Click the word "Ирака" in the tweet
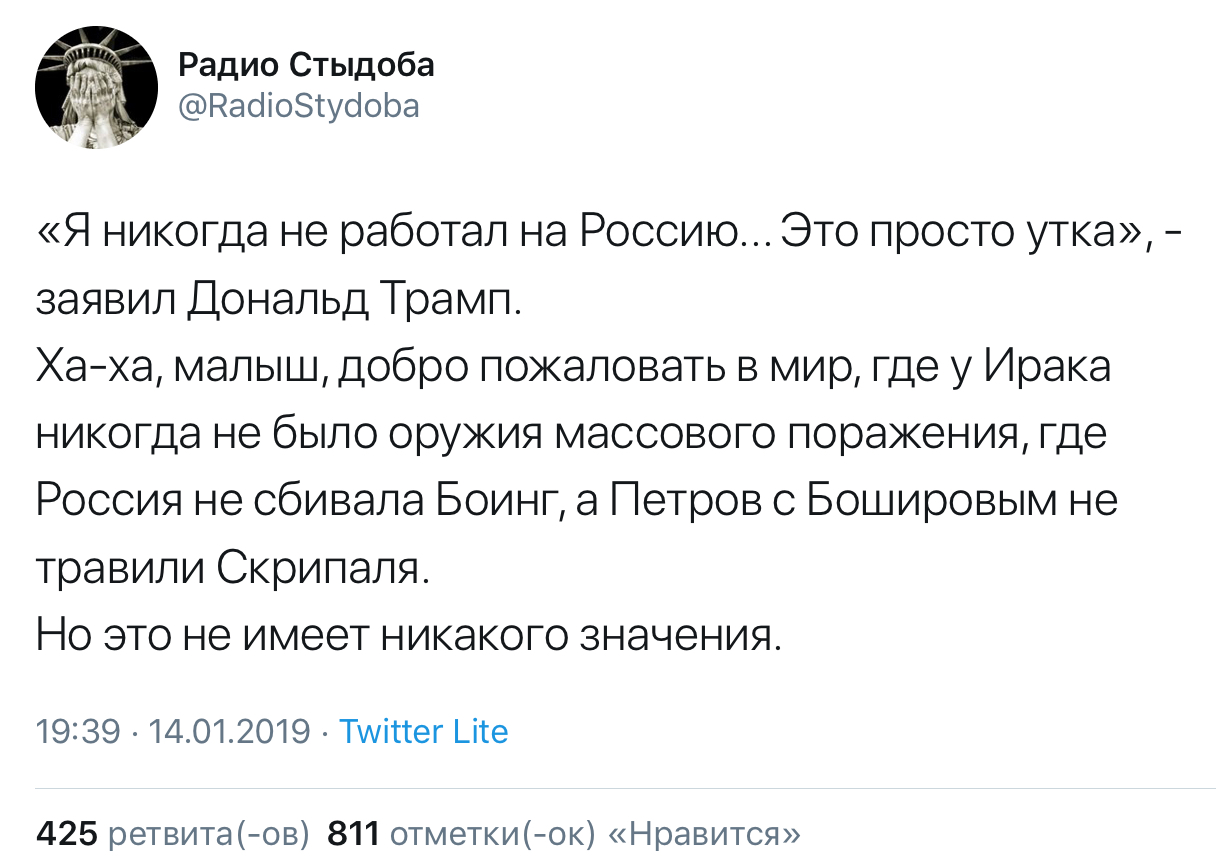This screenshot has height=867, width=1216. (x=1048, y=368)
